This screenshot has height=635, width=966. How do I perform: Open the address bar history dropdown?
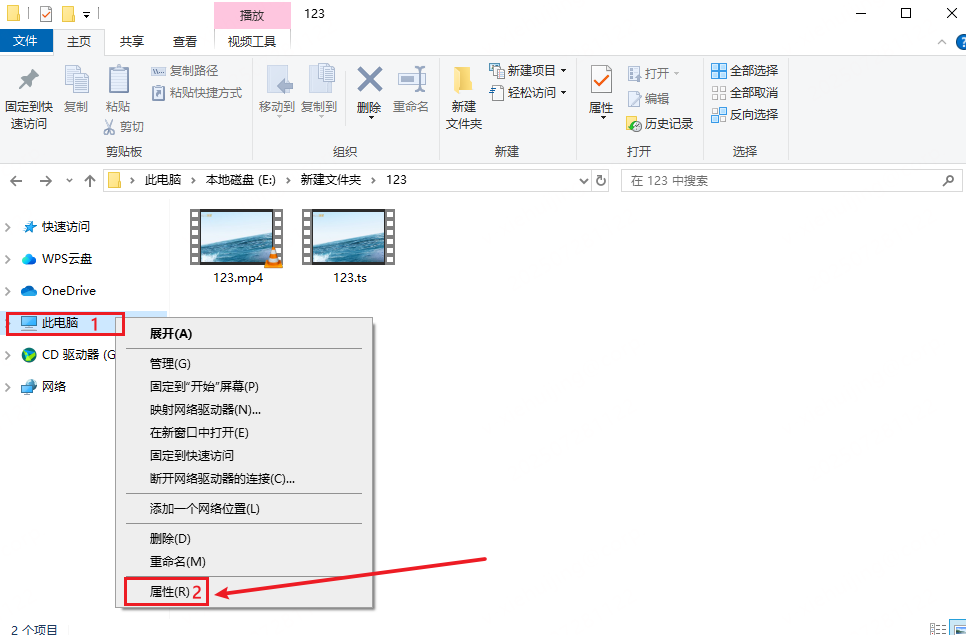tap(584, 181)
